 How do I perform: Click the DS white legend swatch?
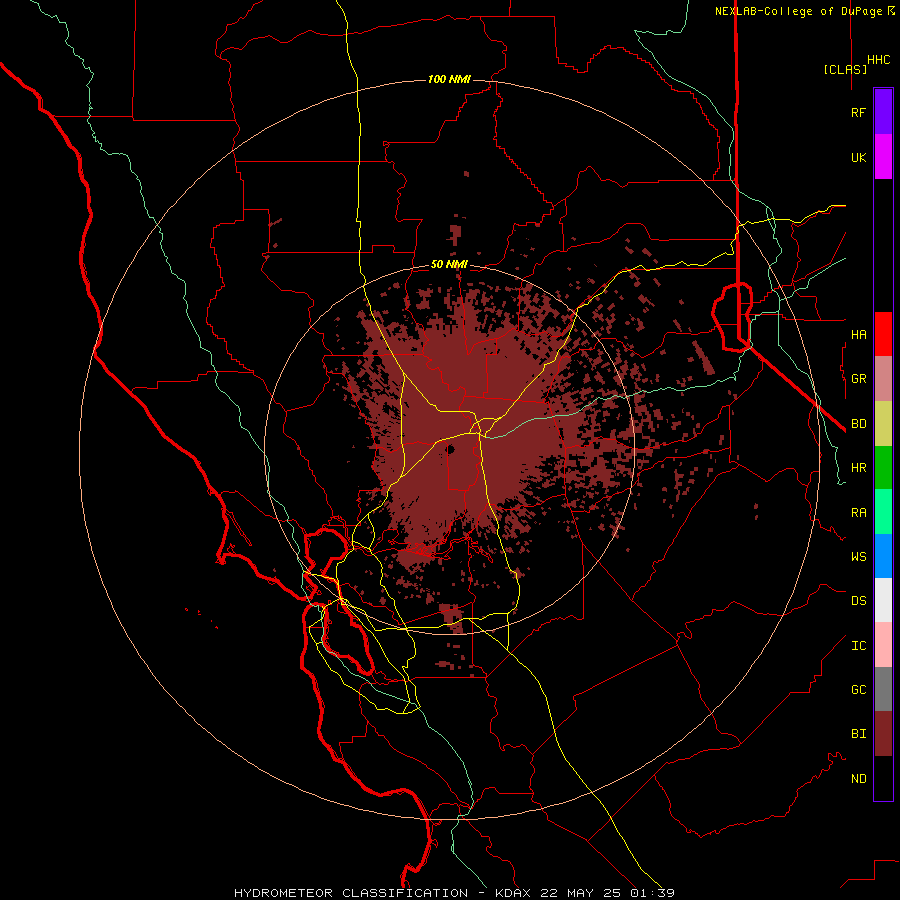[x=883, y=600]
